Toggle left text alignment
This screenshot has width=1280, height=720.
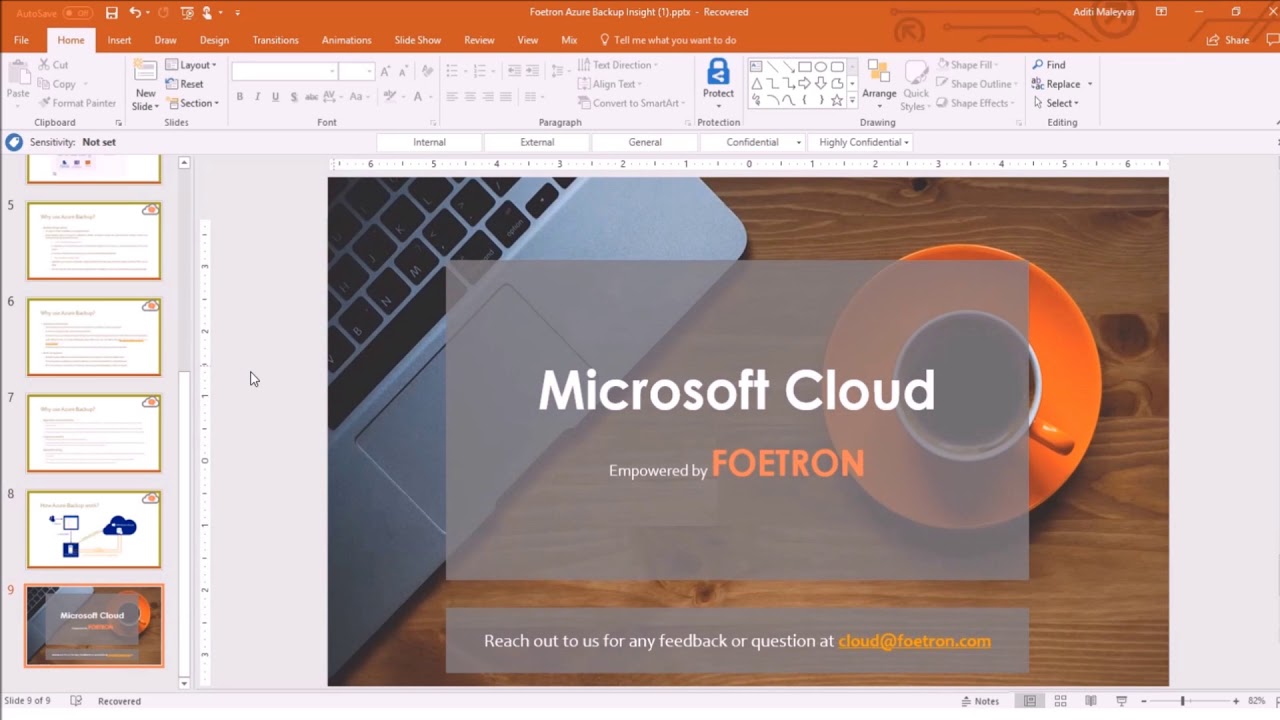point(452,97)
